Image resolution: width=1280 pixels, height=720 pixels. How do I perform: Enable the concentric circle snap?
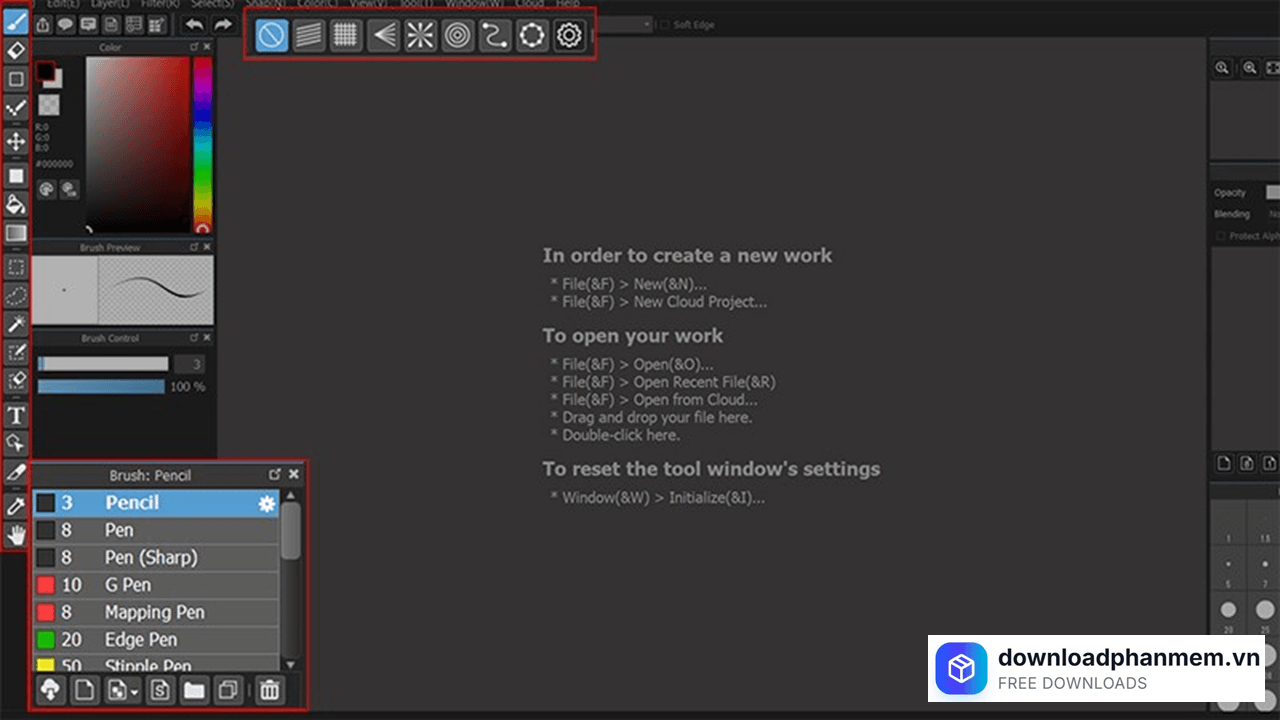pyautogui.click(x=457, y=36)
